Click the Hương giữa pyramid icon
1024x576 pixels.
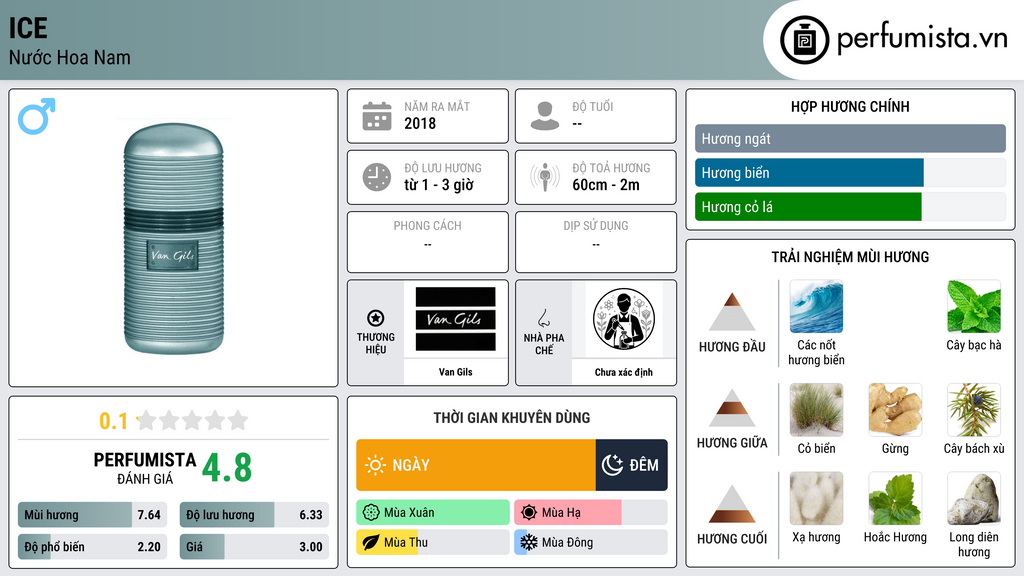point(732,408)
